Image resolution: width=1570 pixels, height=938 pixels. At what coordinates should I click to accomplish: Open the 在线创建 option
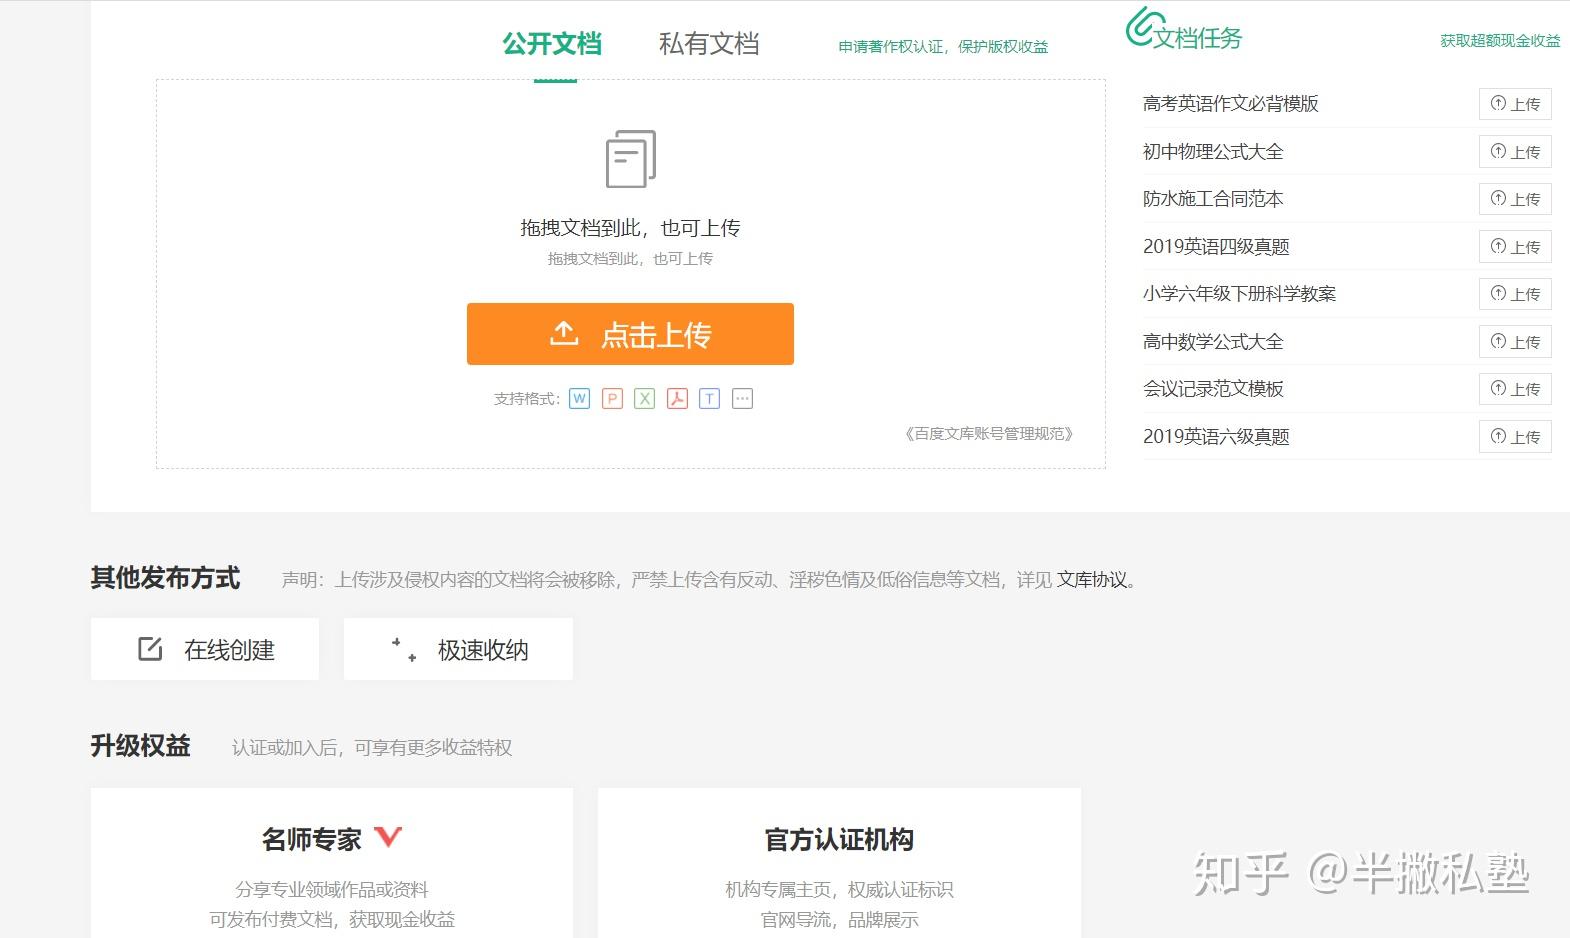pyautogui.click(x=205, y=650)
